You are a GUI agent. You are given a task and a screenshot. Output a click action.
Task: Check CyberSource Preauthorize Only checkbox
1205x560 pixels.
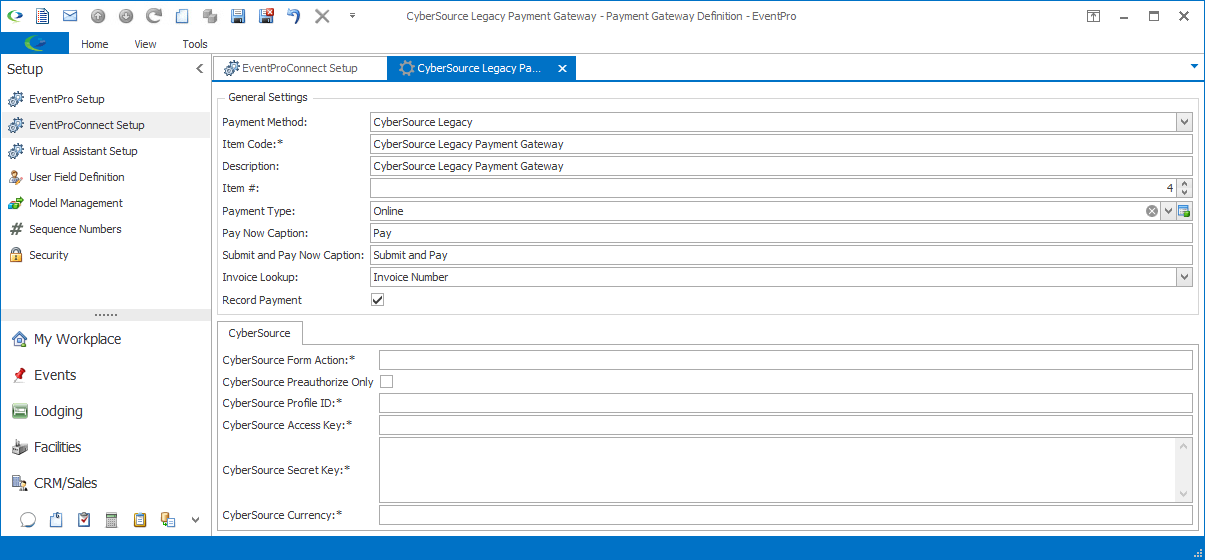[386, 381]
